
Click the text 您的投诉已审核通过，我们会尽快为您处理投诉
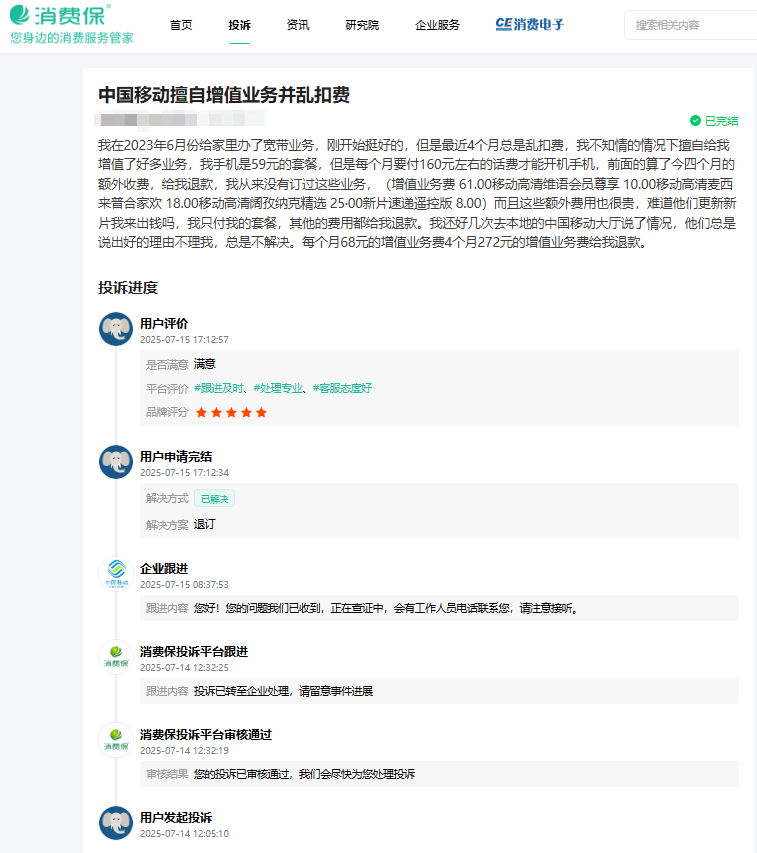[305, 774]
